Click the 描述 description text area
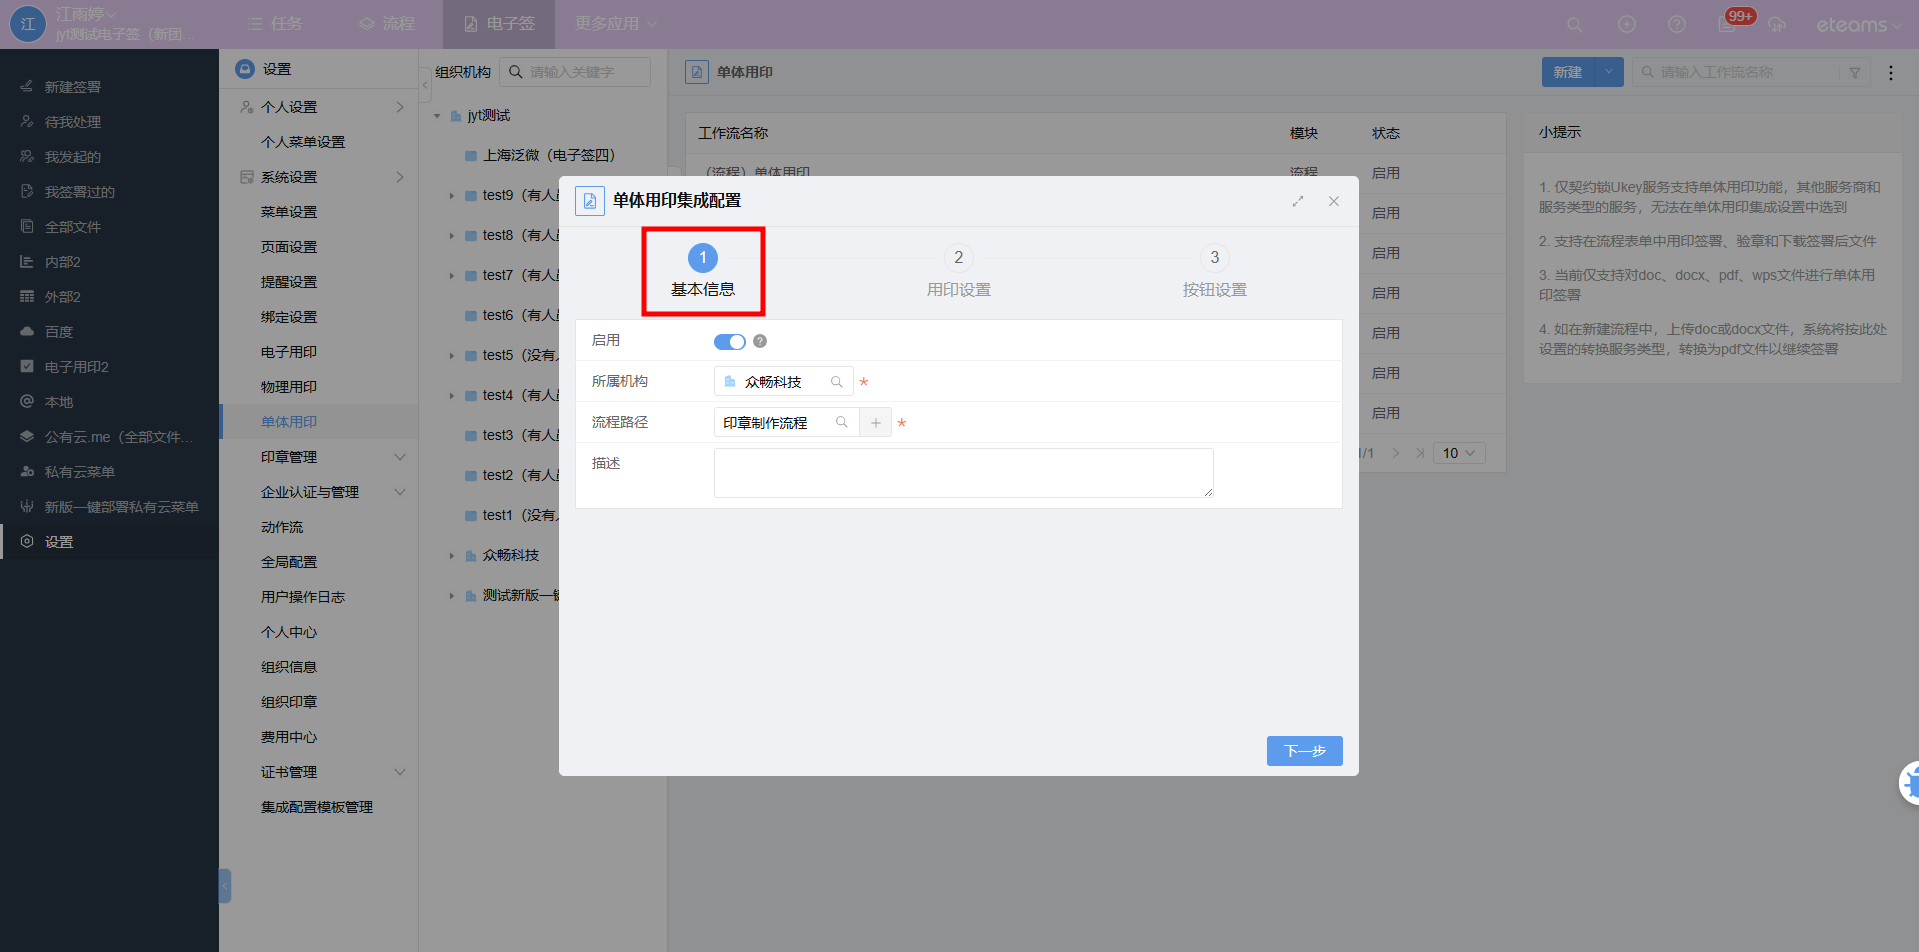The height and width of the screenshot is (952, 1919). (x=962, y=473)
